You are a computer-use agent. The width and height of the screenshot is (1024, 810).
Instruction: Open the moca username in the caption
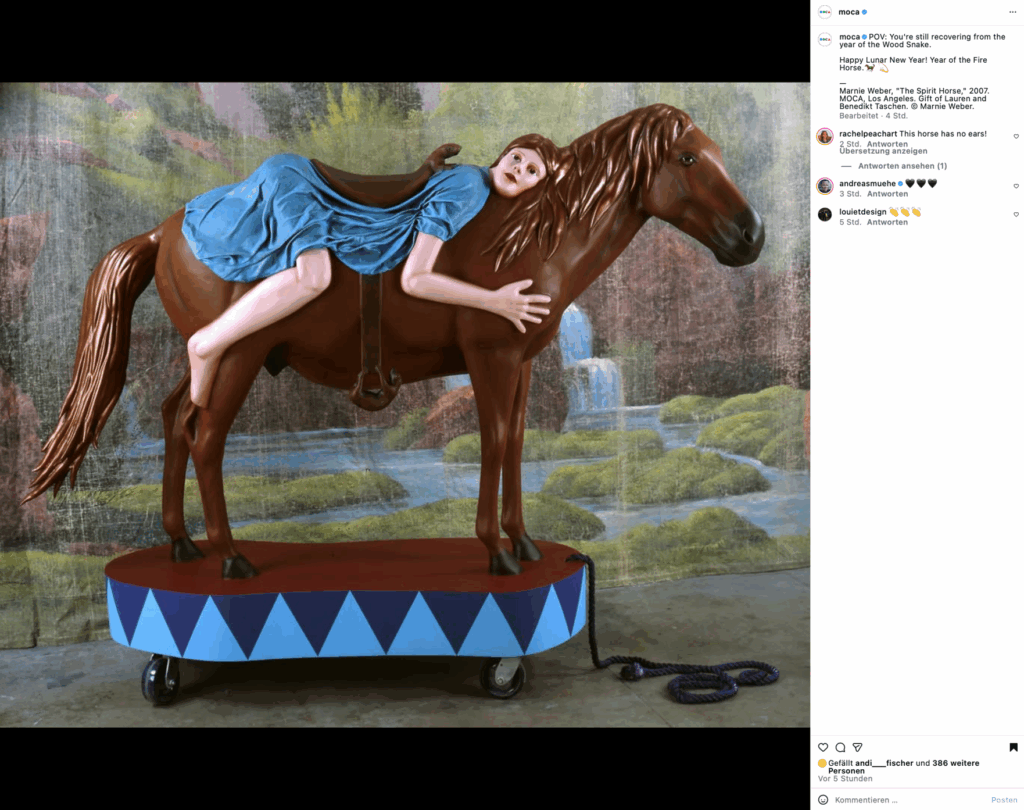point(849,37)
